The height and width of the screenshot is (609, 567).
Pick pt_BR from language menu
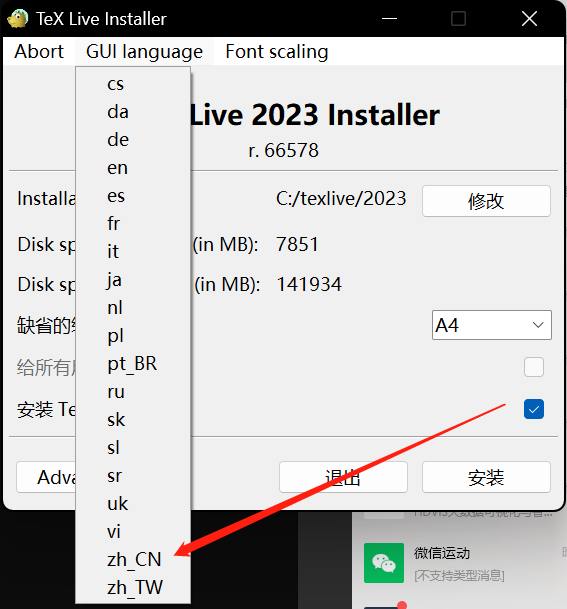pyautogui.click(x=133, y=364)
